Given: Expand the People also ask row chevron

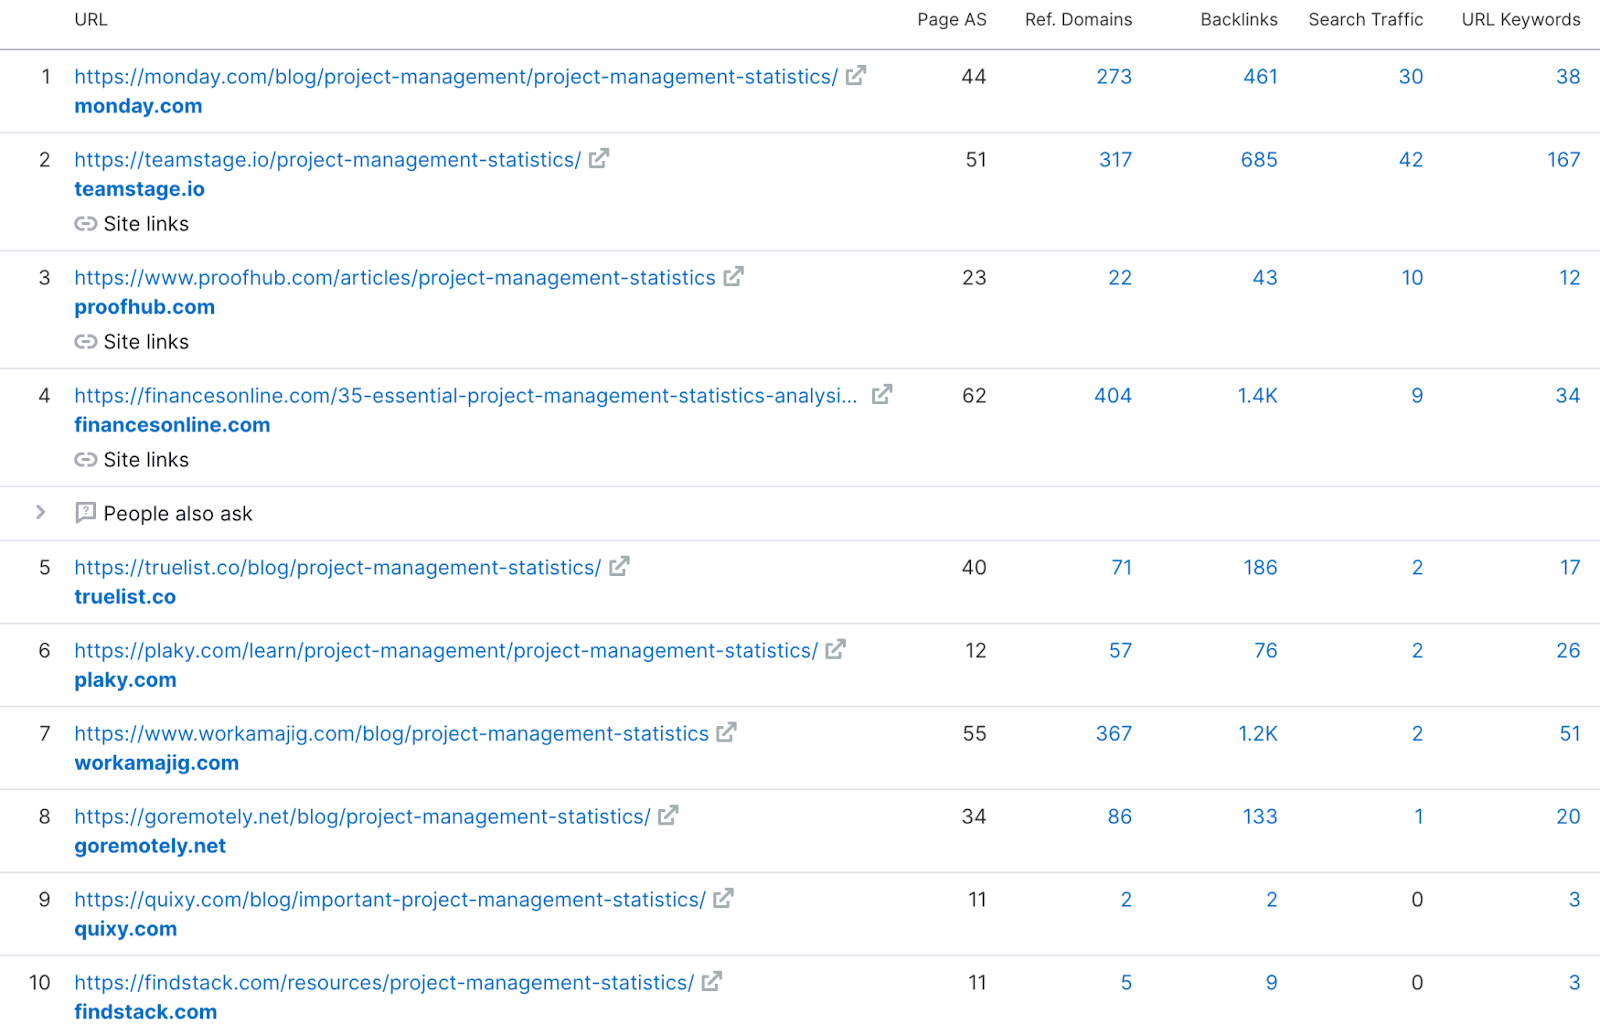Looking at the screenshot, I should click(x=40, y=512).
